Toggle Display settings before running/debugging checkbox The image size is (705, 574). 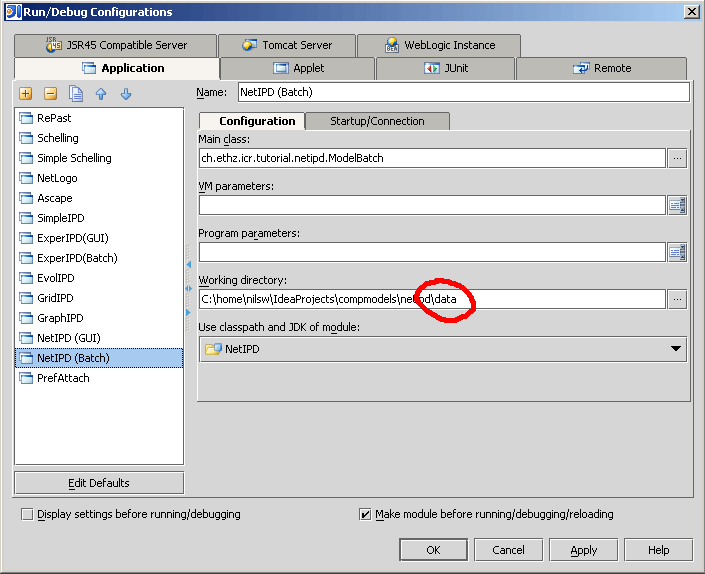tap(27, 514)
